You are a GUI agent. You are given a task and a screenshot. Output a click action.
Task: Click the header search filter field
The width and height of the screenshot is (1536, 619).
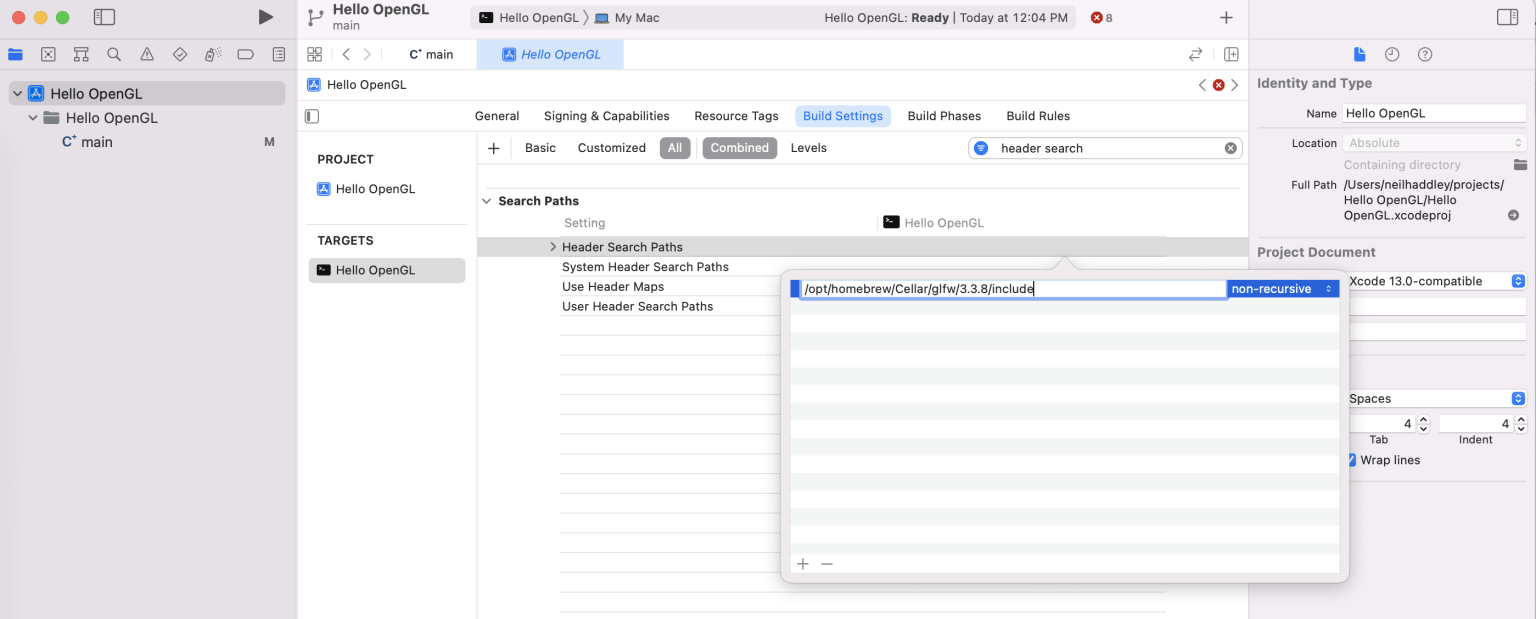click(x=1106, y=148)
